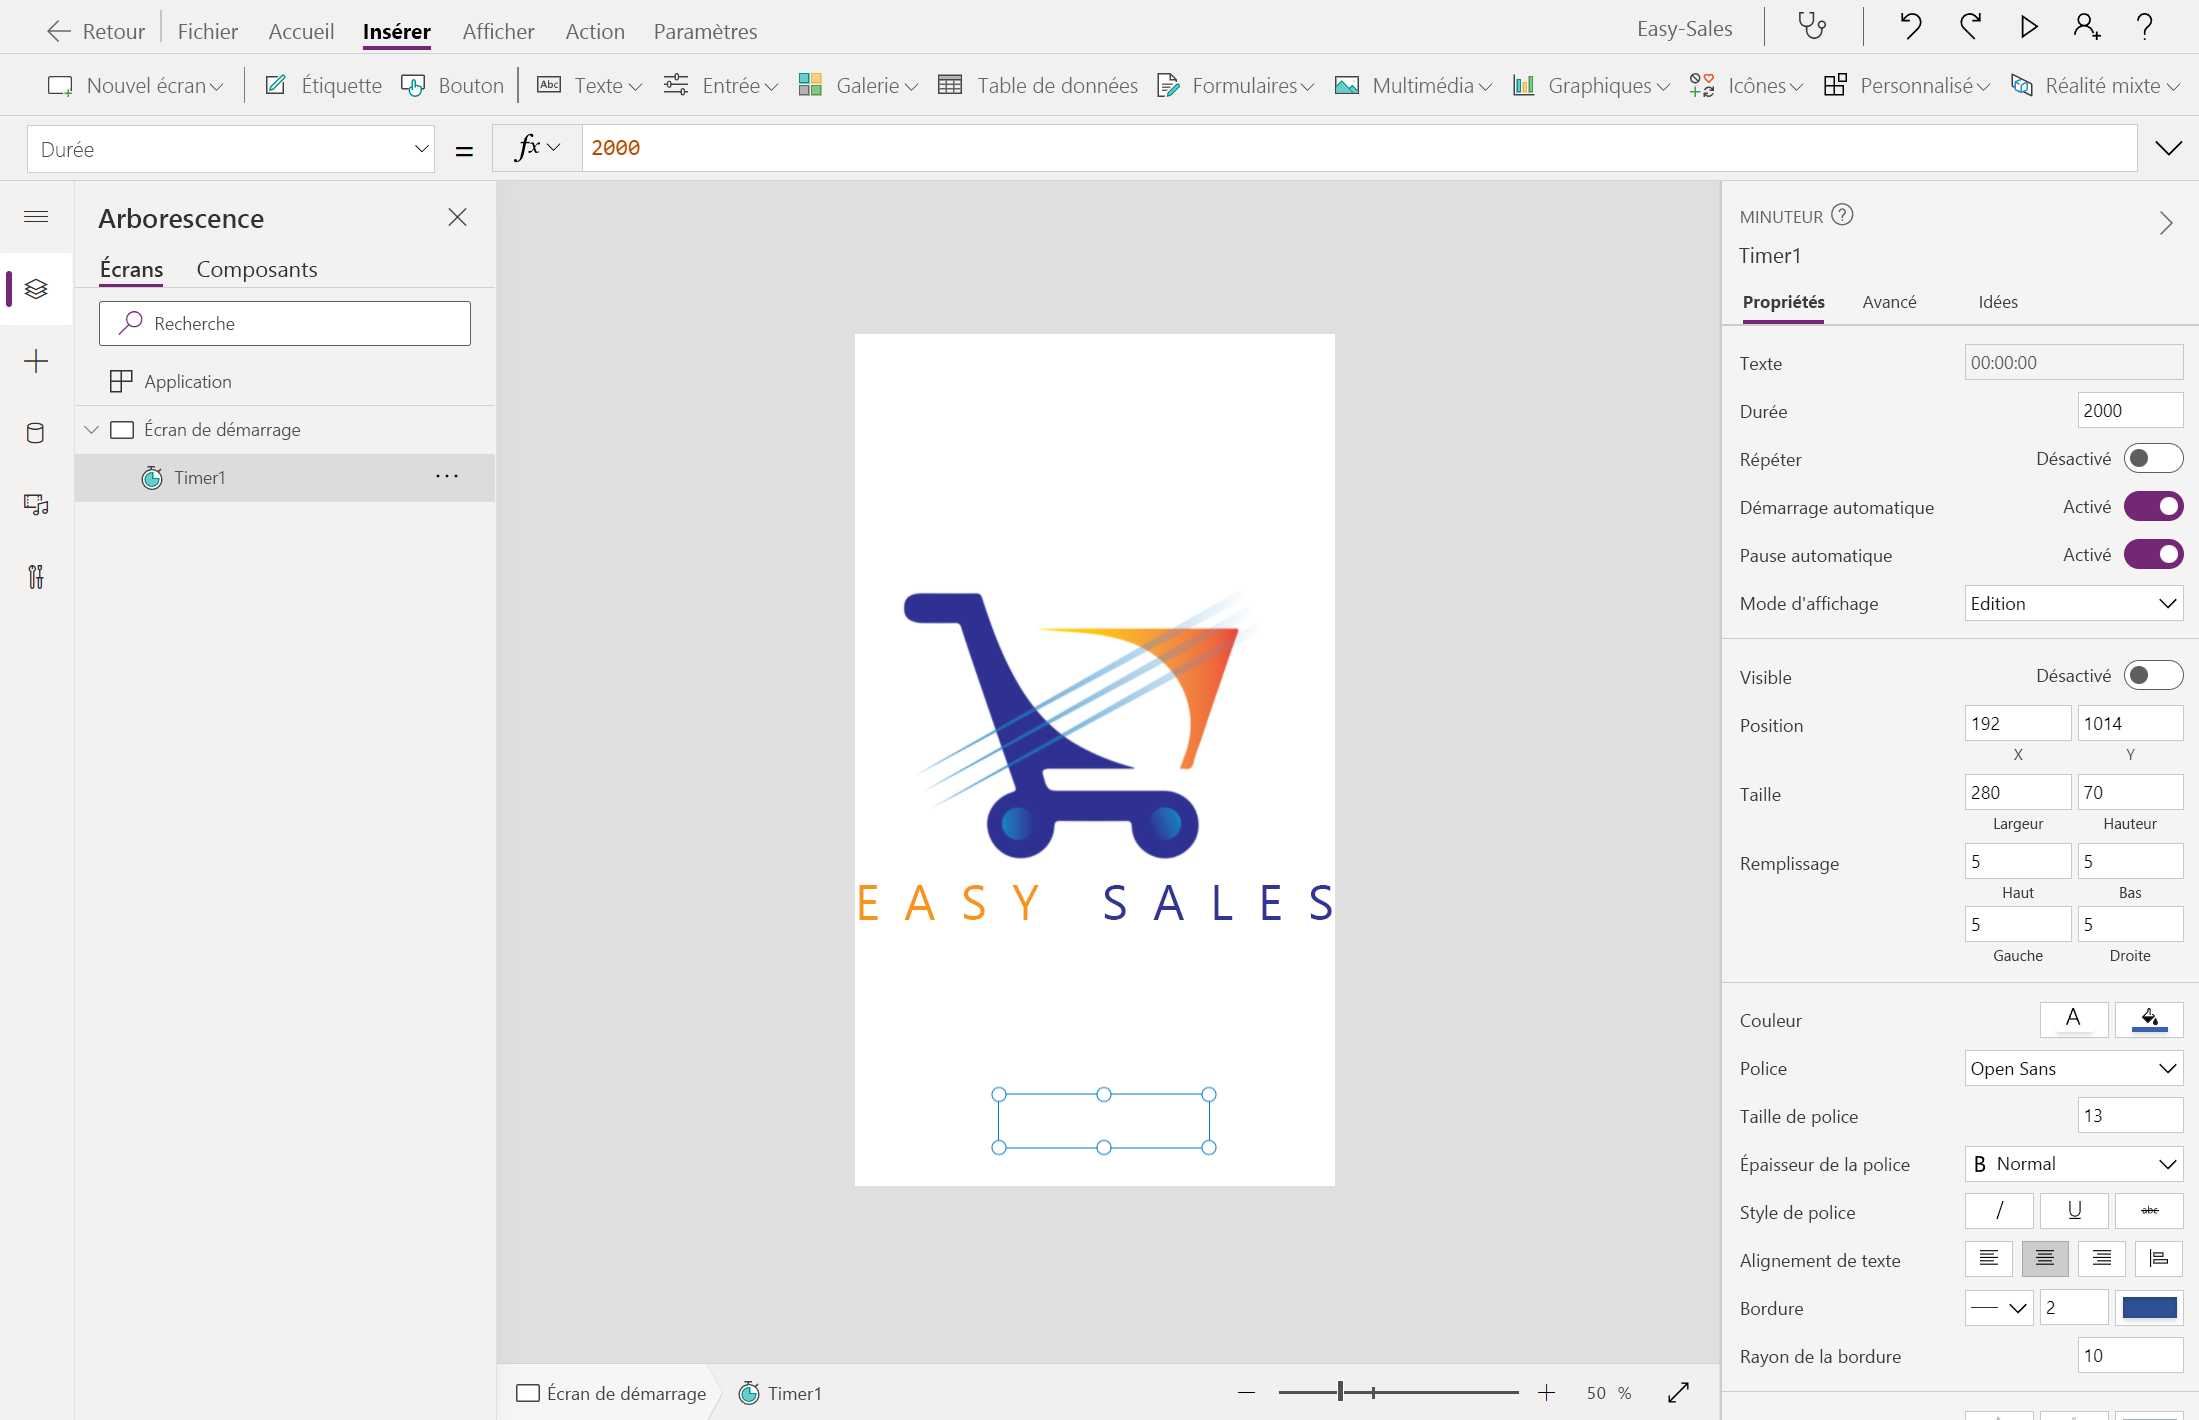The image size is (2199, 1420).
Task: Align text right
Action: 2102,1259
